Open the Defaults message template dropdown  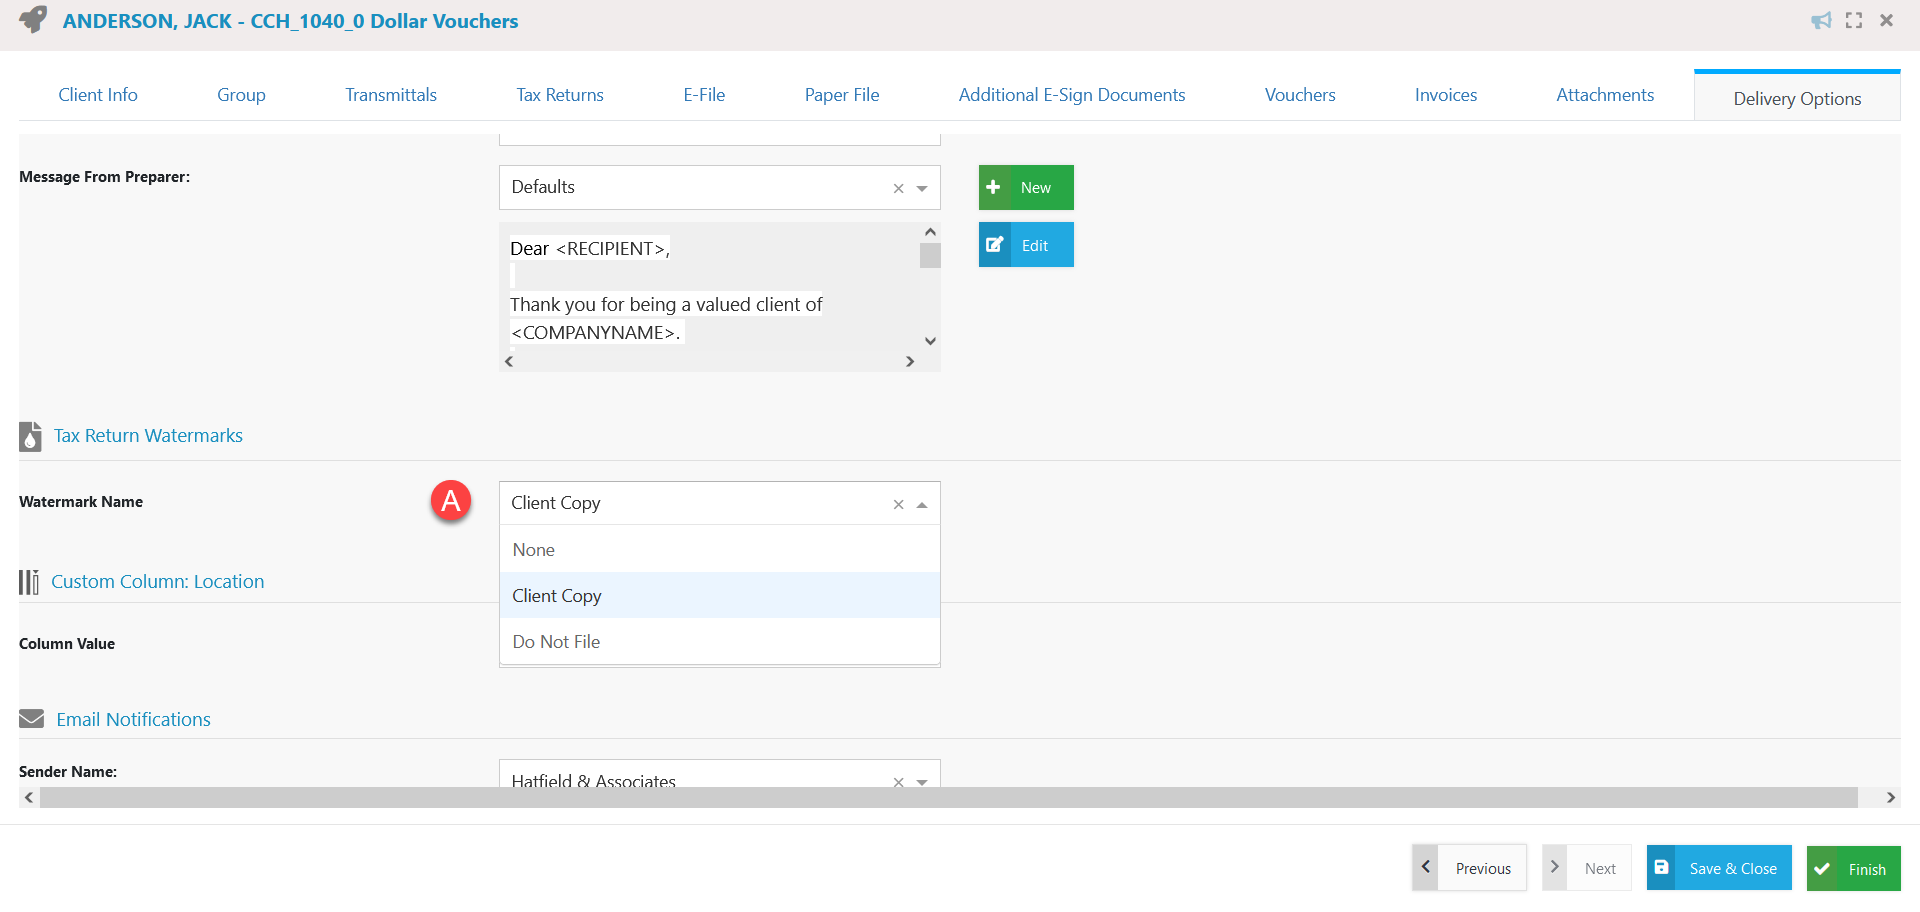[x=921, y=188]
